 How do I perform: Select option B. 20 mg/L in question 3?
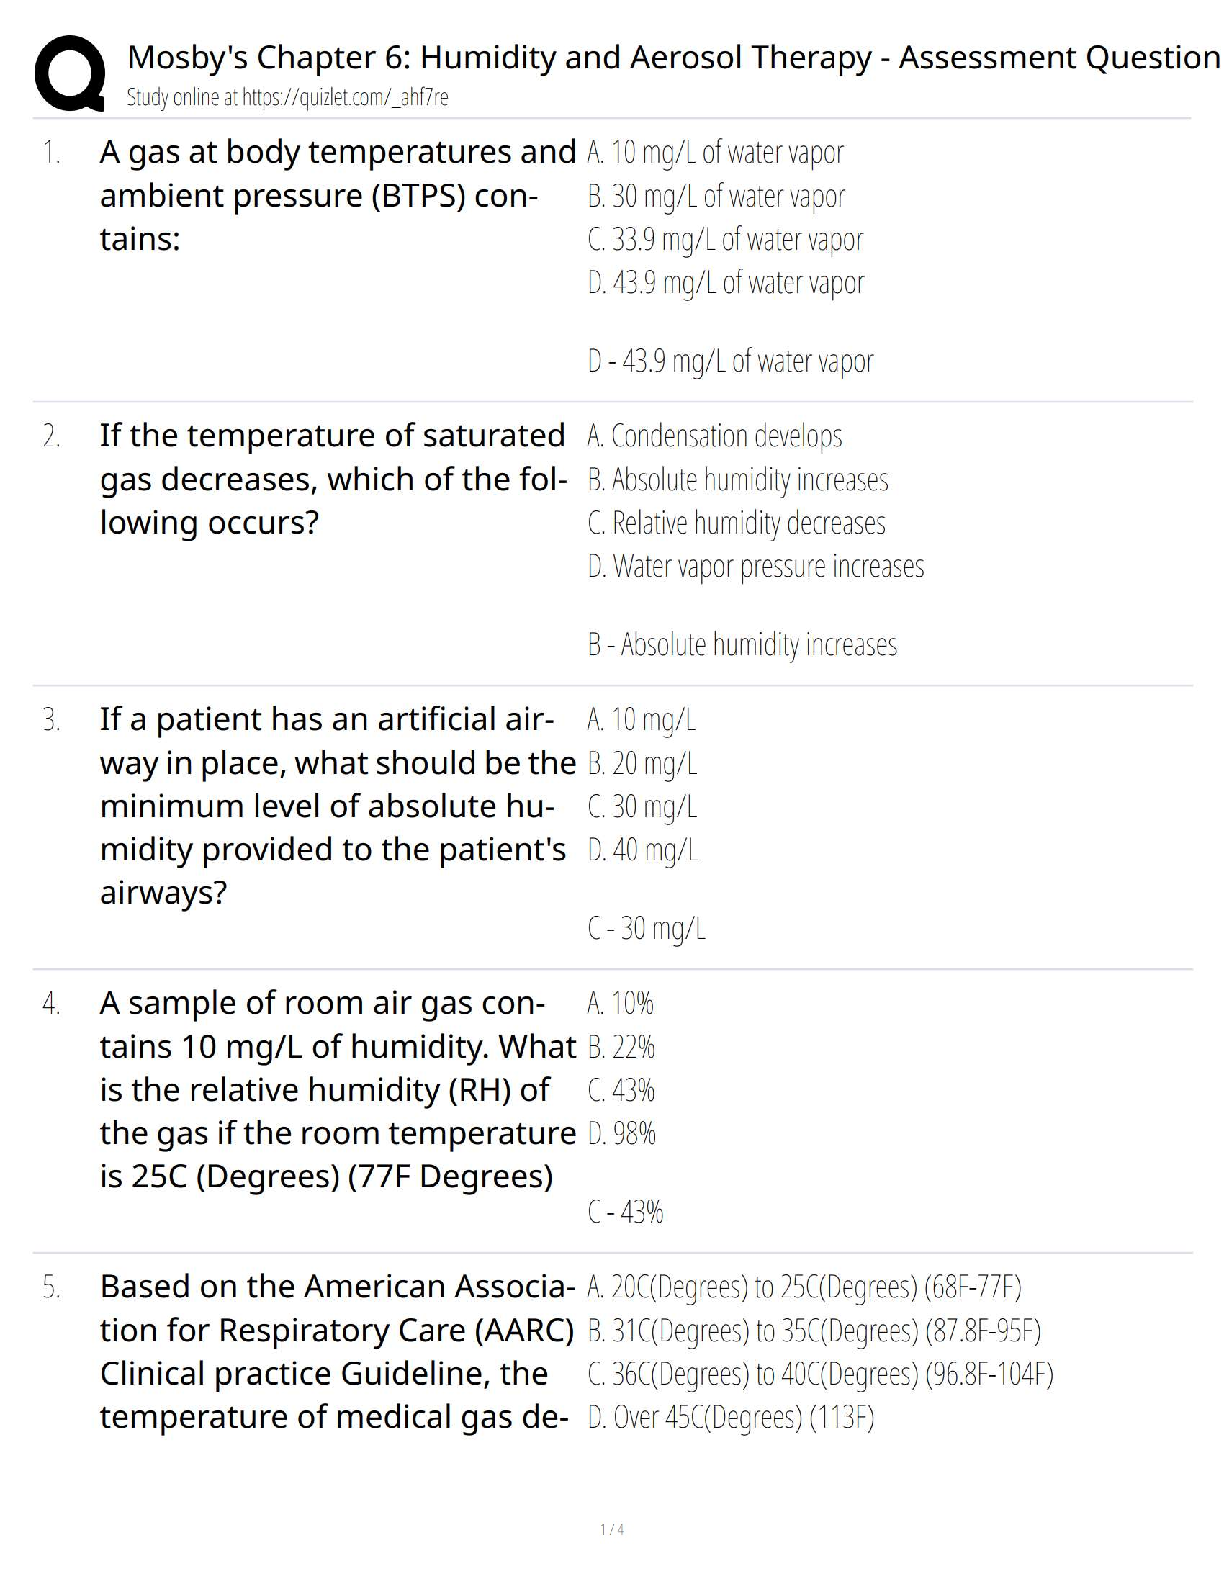[642, 764]
